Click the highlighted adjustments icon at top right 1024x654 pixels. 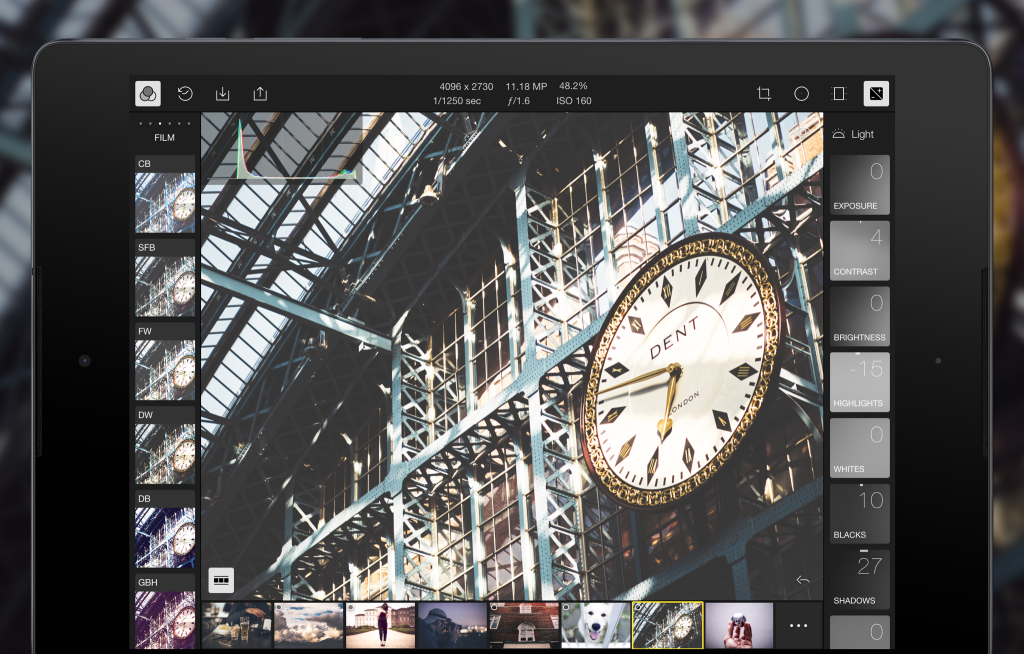tap(876, 94)
